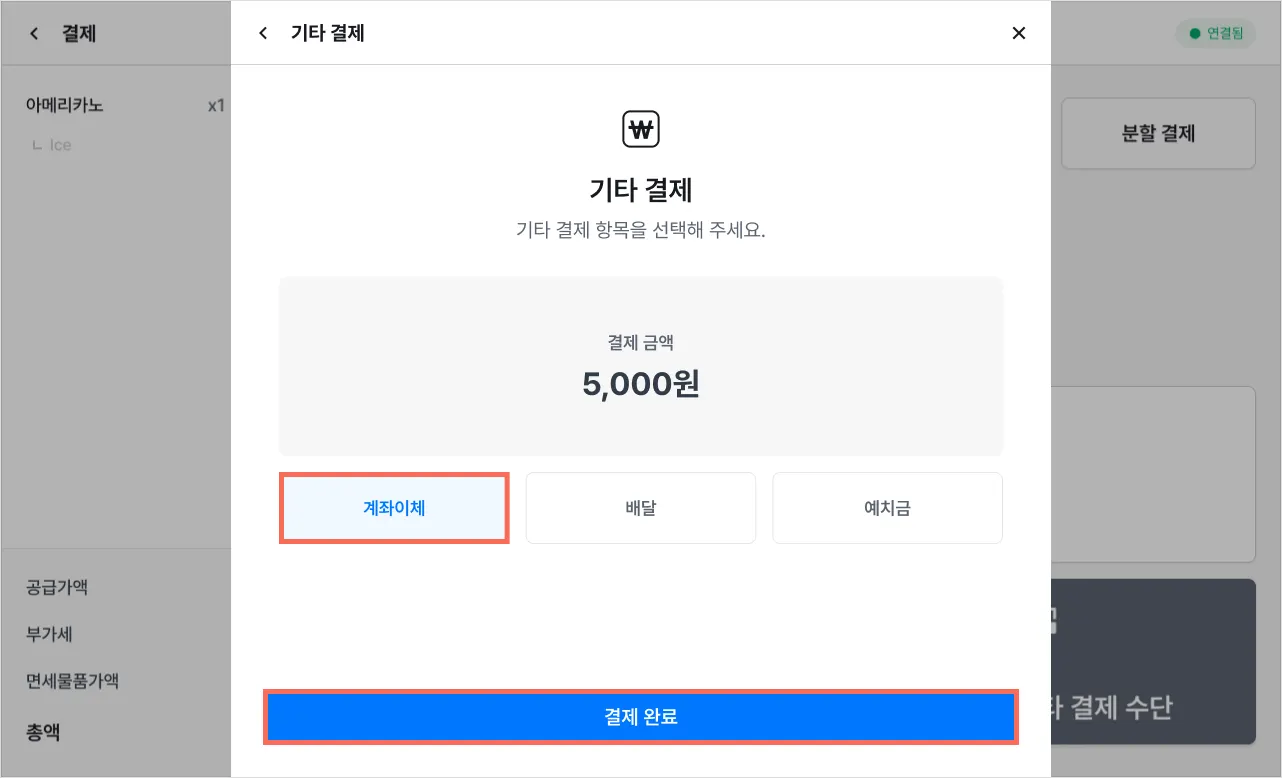This screenshot has width=1282, height=778.
Task: Click the 분할 결제 button
Action: pos(1157,133)
